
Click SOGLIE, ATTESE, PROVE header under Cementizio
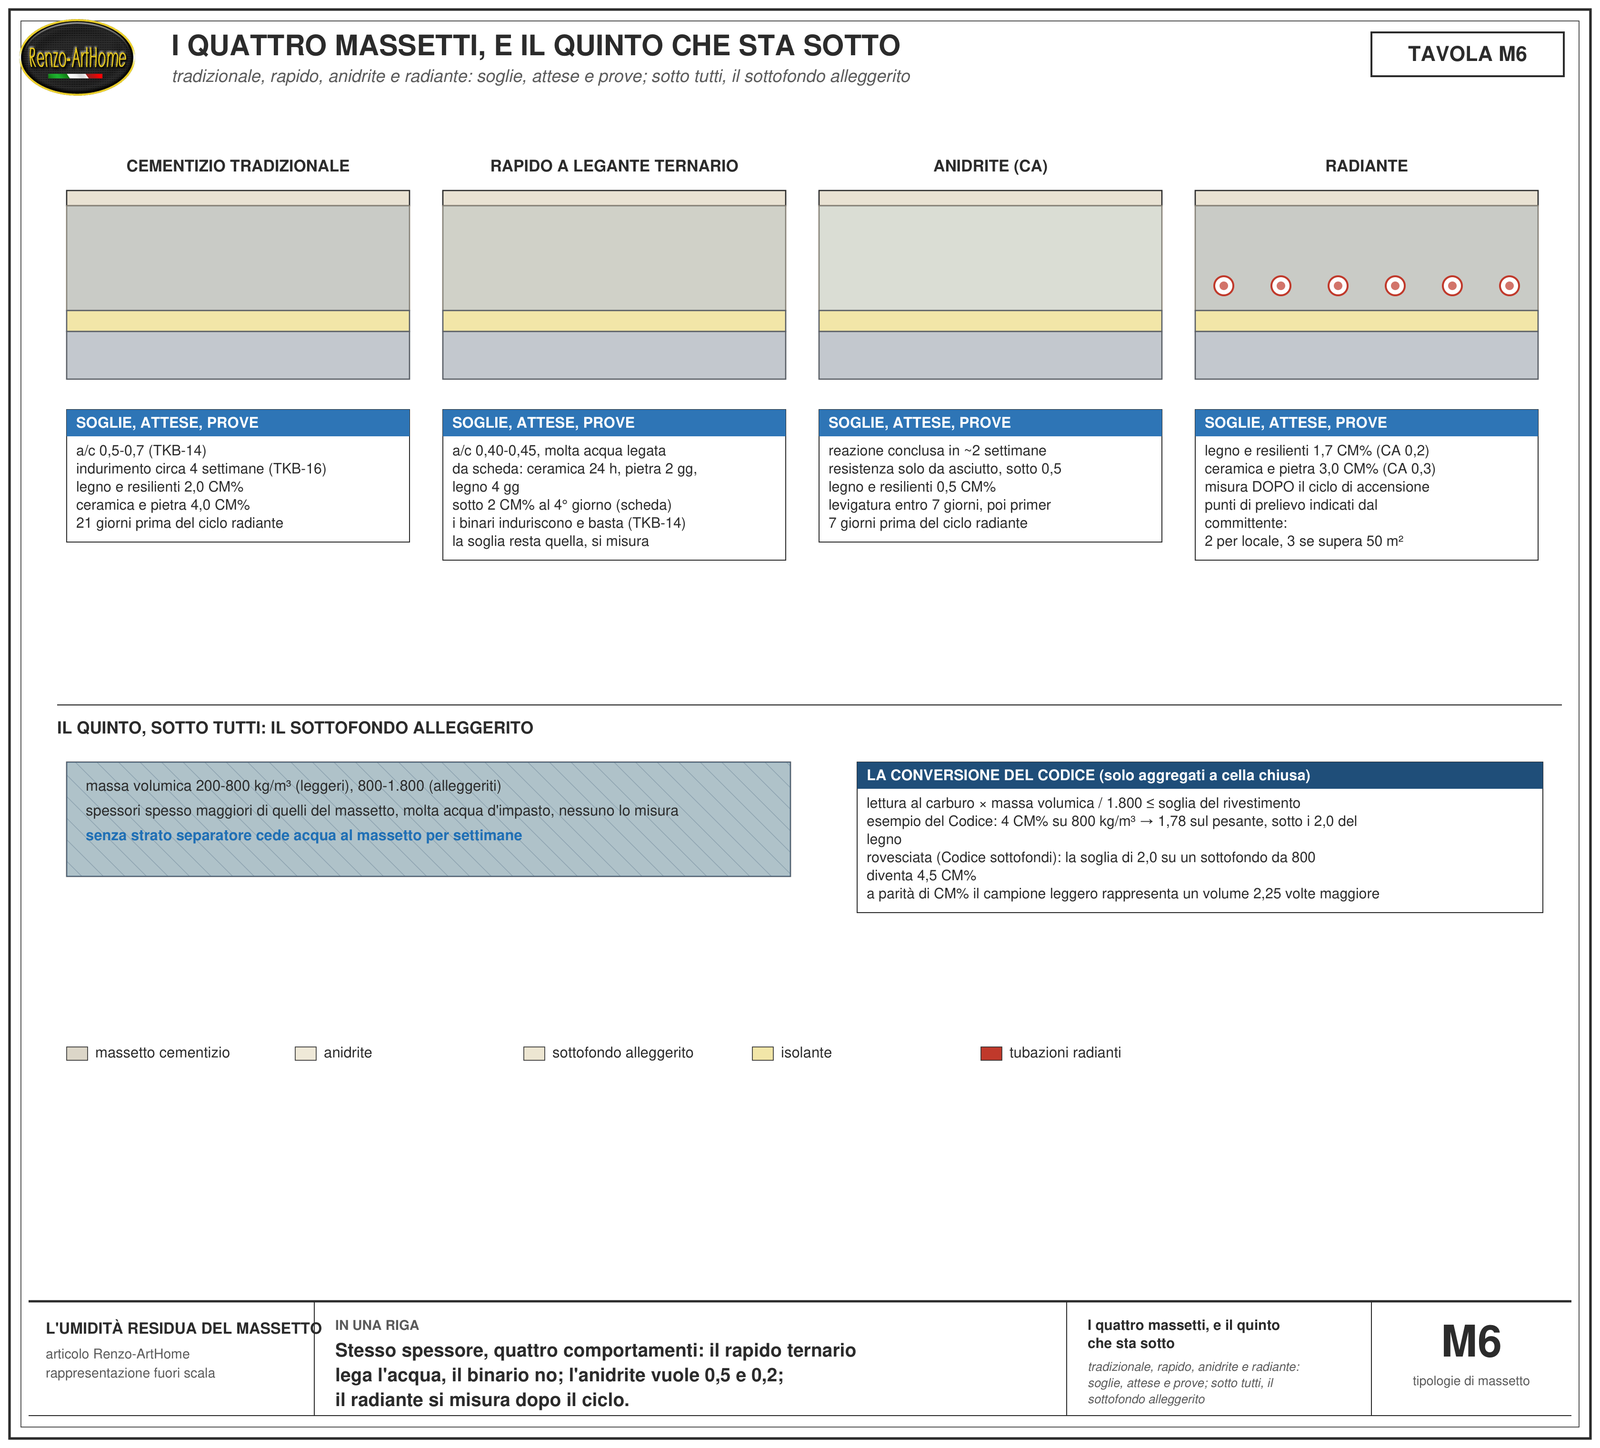pos(238,423)
